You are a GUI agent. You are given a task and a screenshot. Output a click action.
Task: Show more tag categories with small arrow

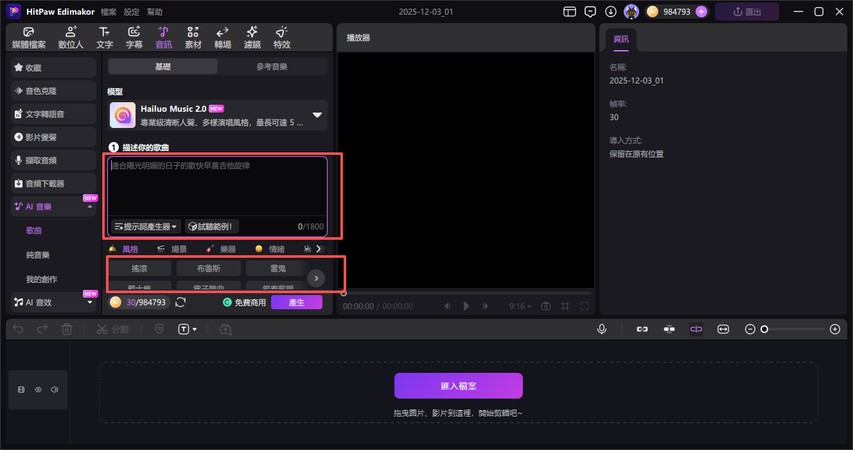point(318,249)
